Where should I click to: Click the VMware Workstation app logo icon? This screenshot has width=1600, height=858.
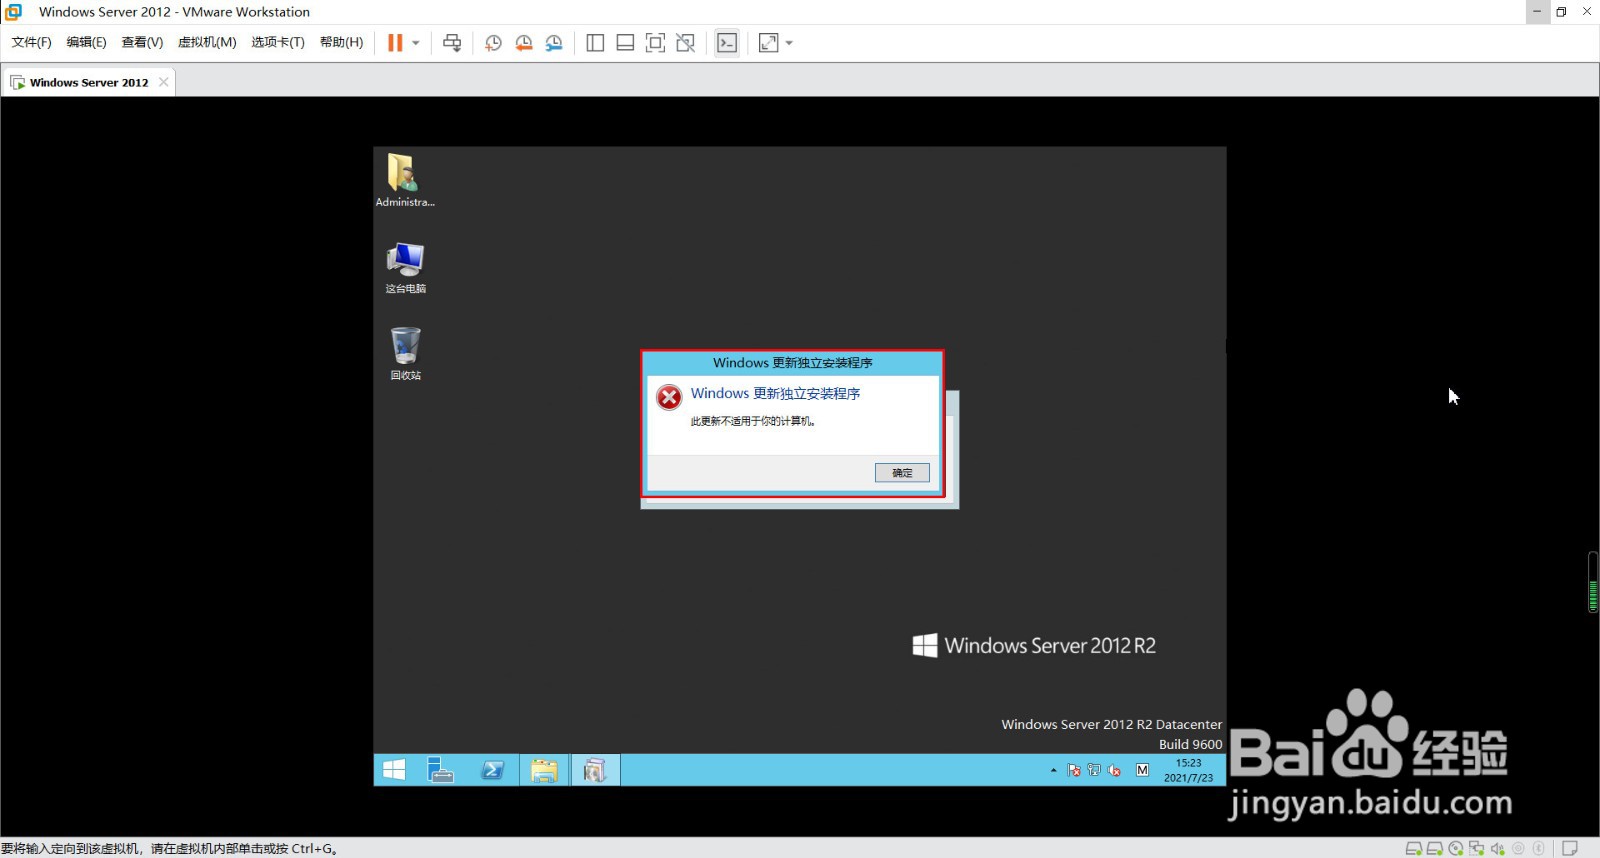(x=13, y=12)
